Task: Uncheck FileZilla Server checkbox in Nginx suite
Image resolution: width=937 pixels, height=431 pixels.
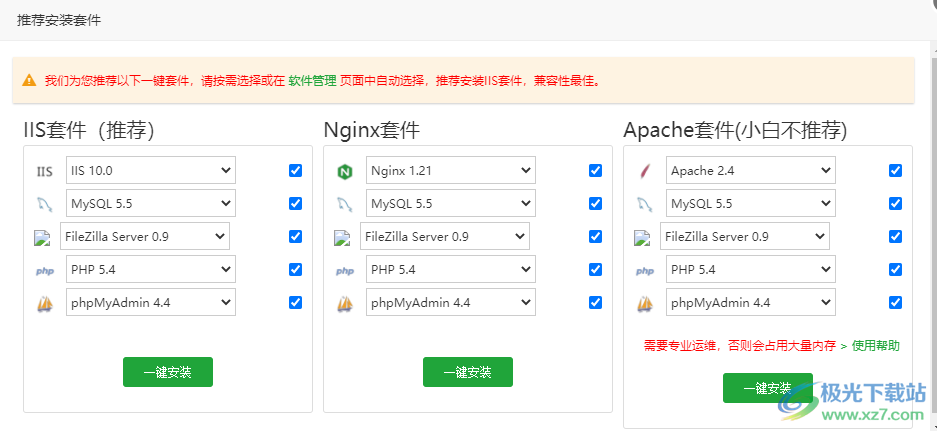Action: point(595,236)
